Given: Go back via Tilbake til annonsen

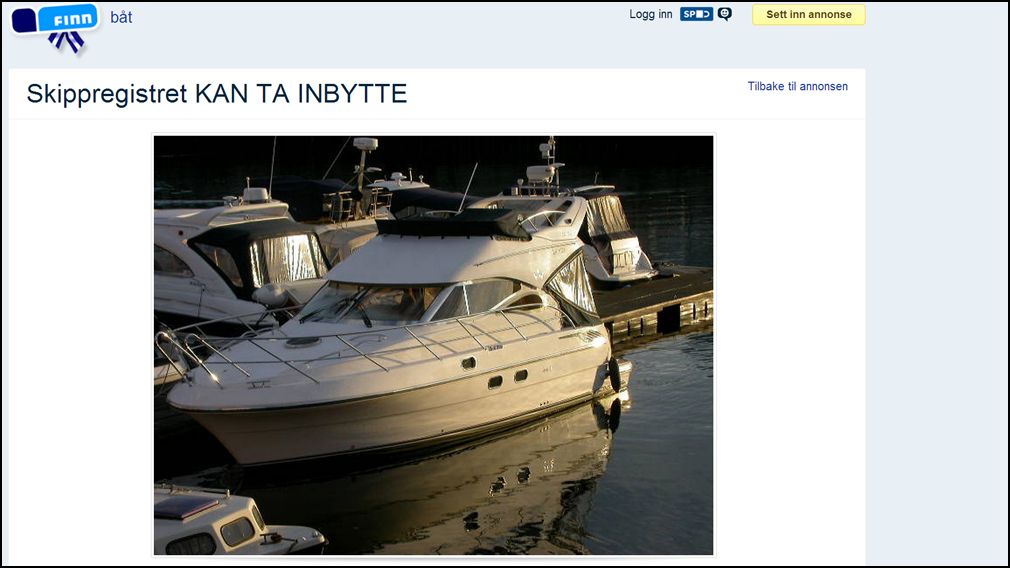Looking at the screenshot, I should [x=797, y=86].
